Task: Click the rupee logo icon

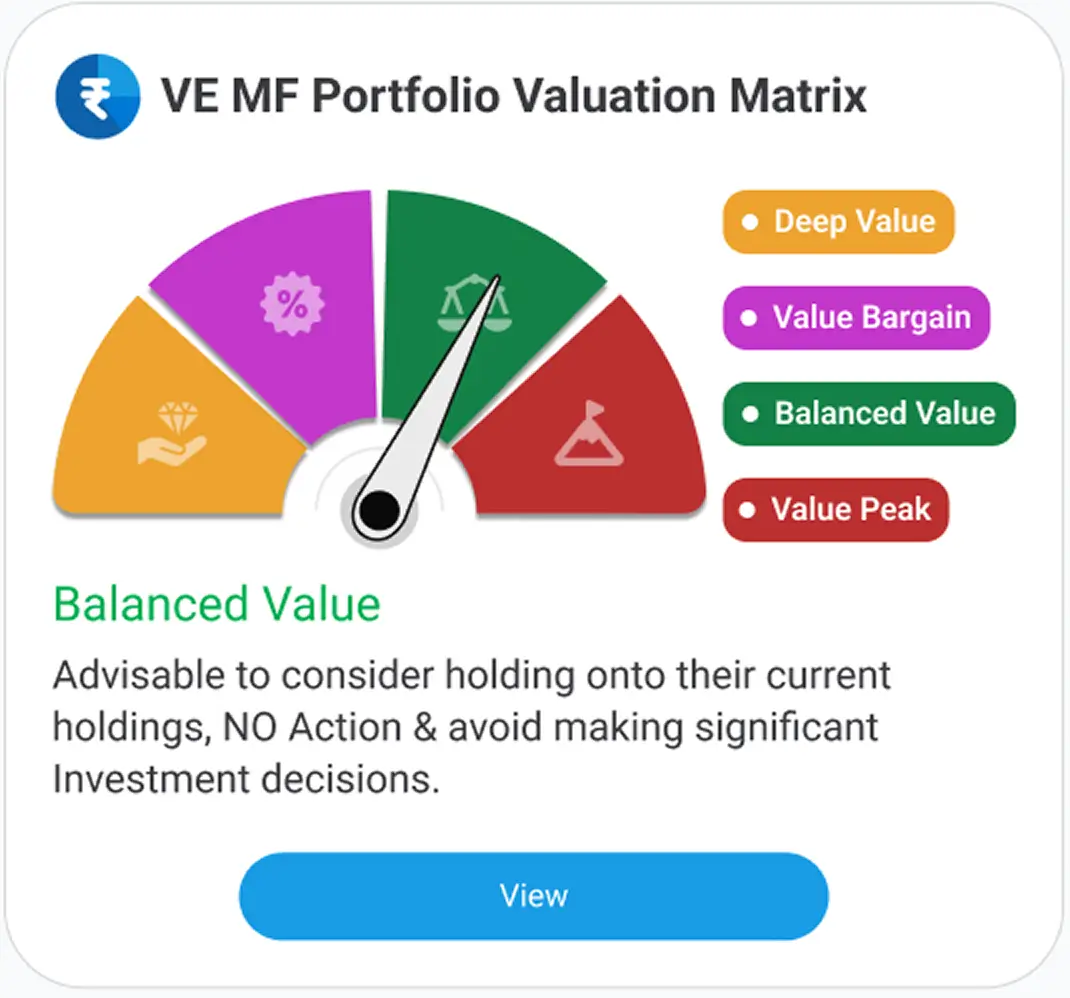Action: [x=95, y=95]
